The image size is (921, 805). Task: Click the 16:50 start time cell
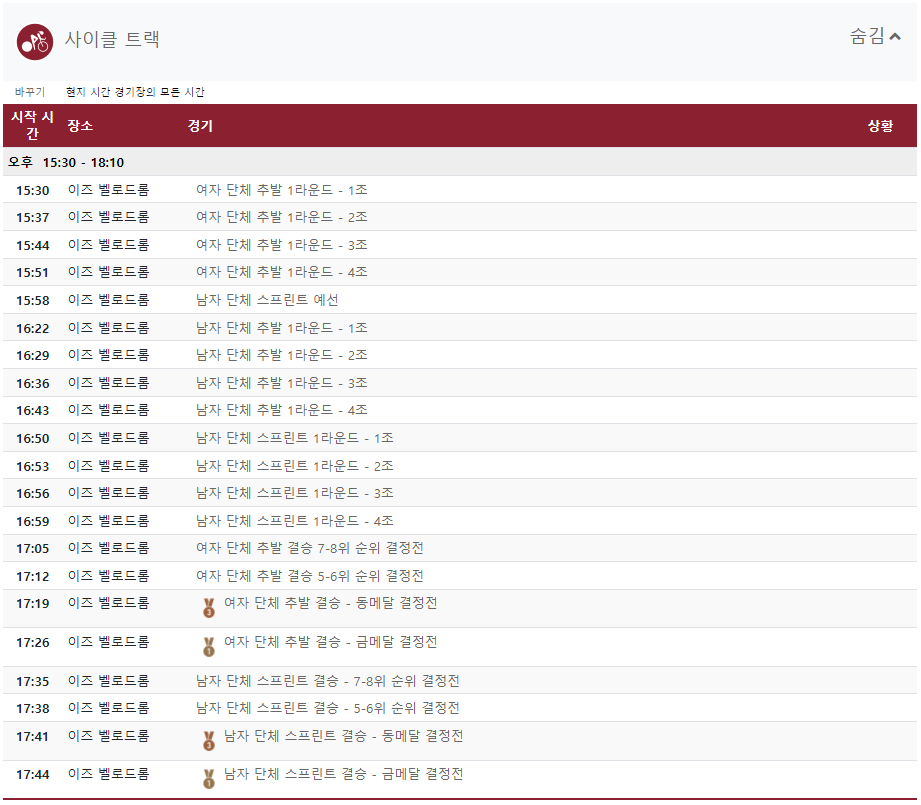(x=32, y=438)
